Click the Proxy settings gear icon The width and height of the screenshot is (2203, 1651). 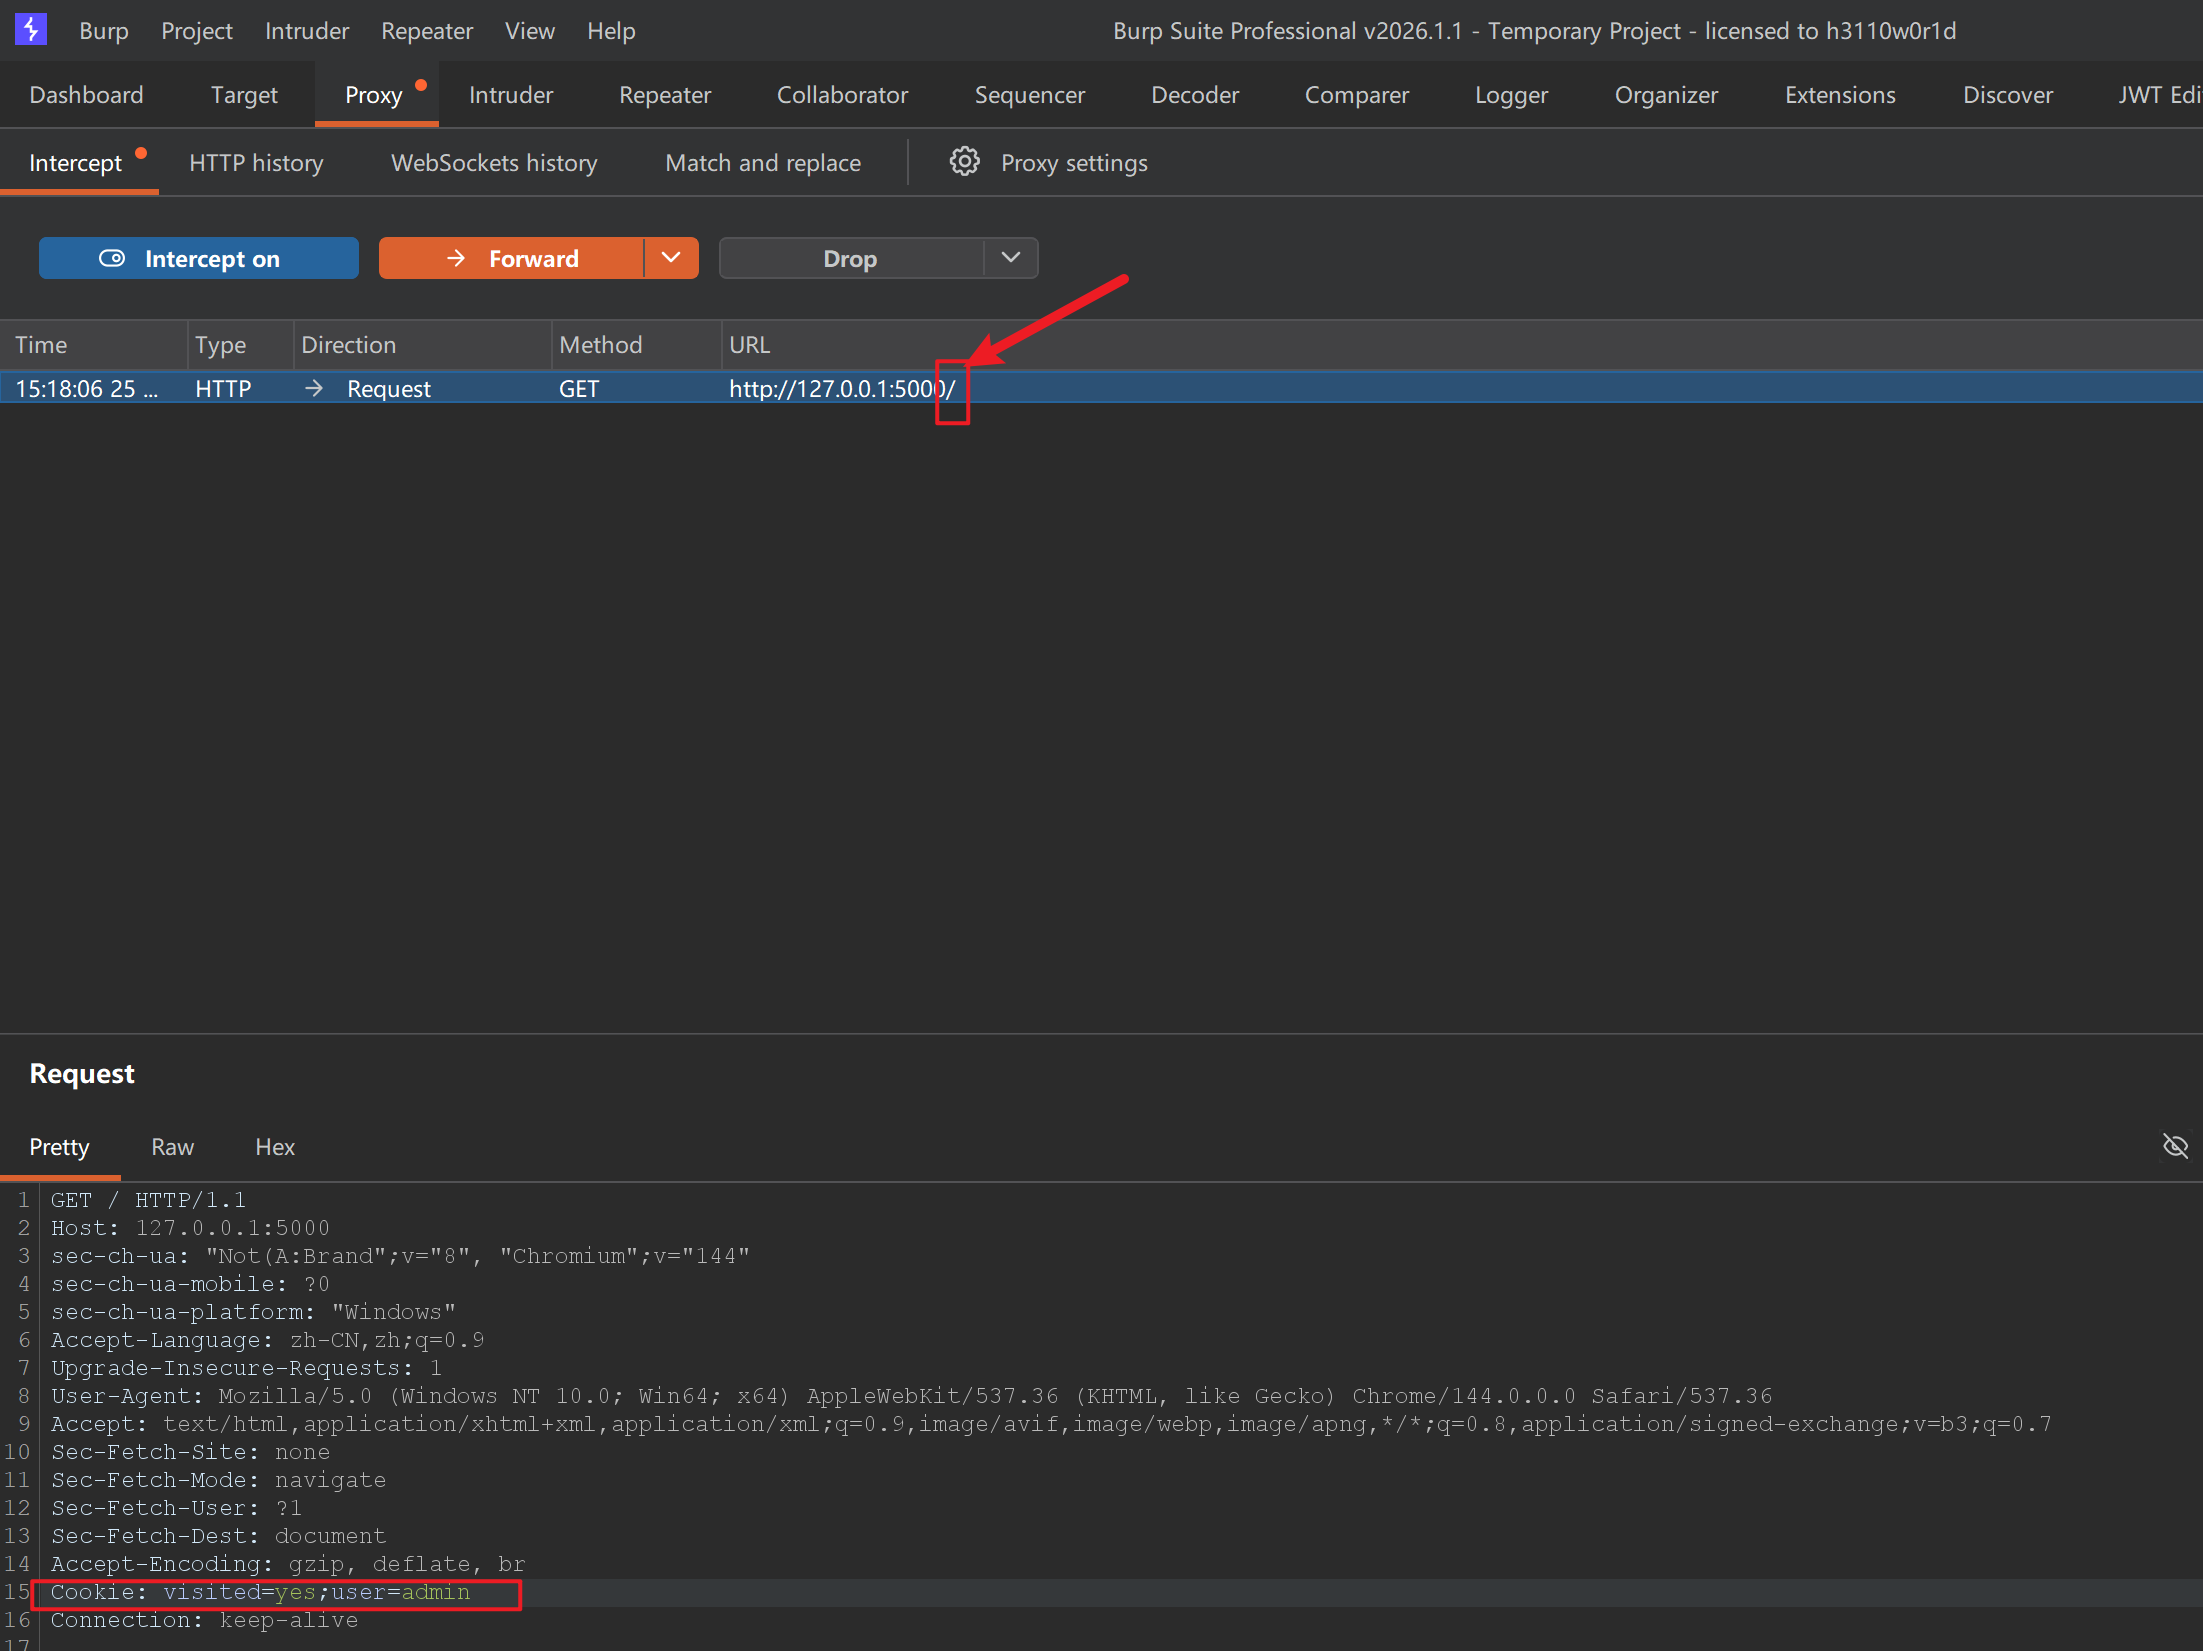tap(964, 162)
